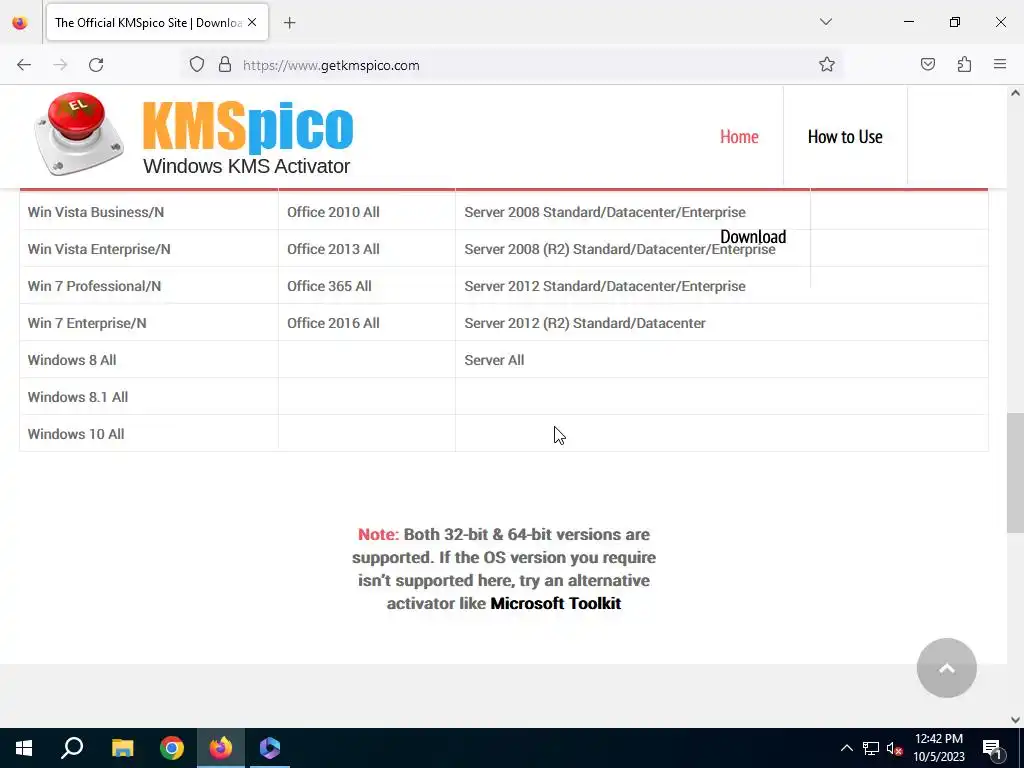The height and width of the screenshot is (768, 1024).
Task: Click the scrollbar up arrow
Action: click(1015, 93)
